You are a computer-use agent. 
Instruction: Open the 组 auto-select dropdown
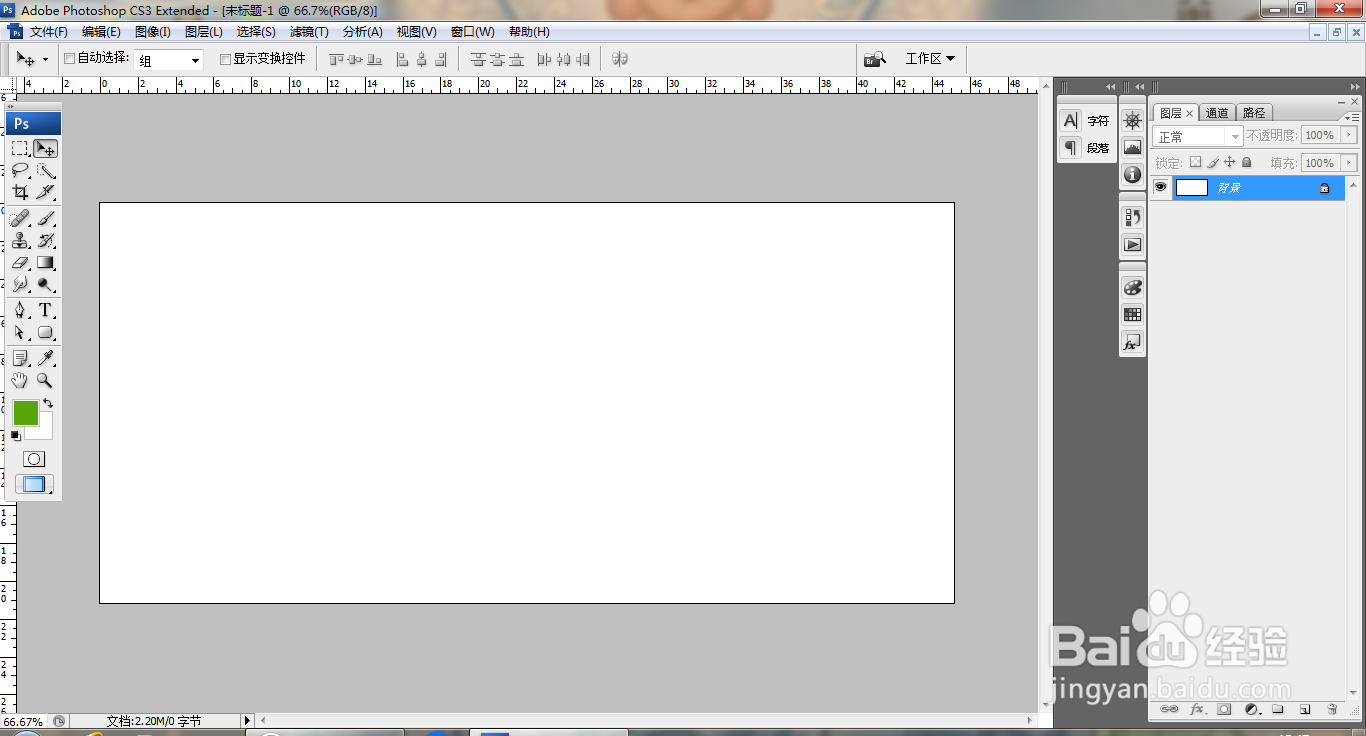click(169, 60)
